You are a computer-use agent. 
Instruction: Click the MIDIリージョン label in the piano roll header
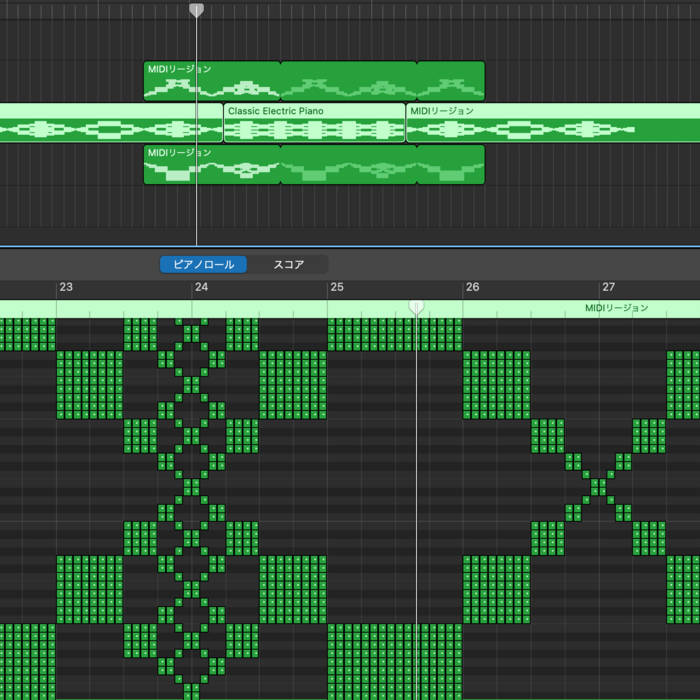pyautogui.click(x=616, y=308)
